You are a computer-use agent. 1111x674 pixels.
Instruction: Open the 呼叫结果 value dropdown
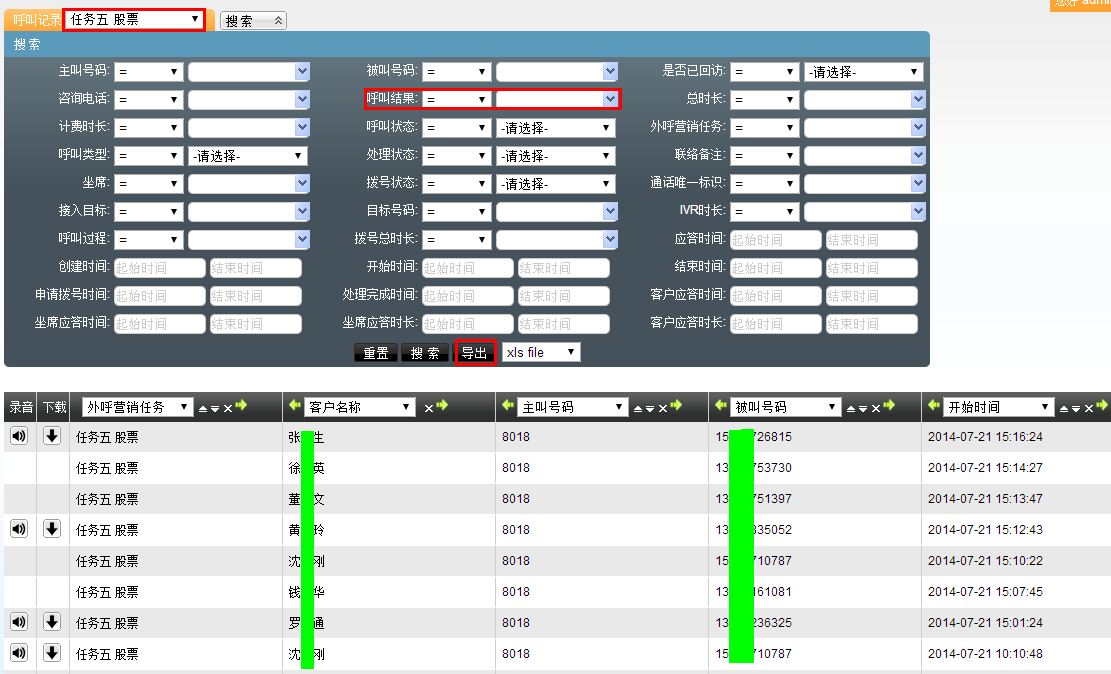[556, 99]
